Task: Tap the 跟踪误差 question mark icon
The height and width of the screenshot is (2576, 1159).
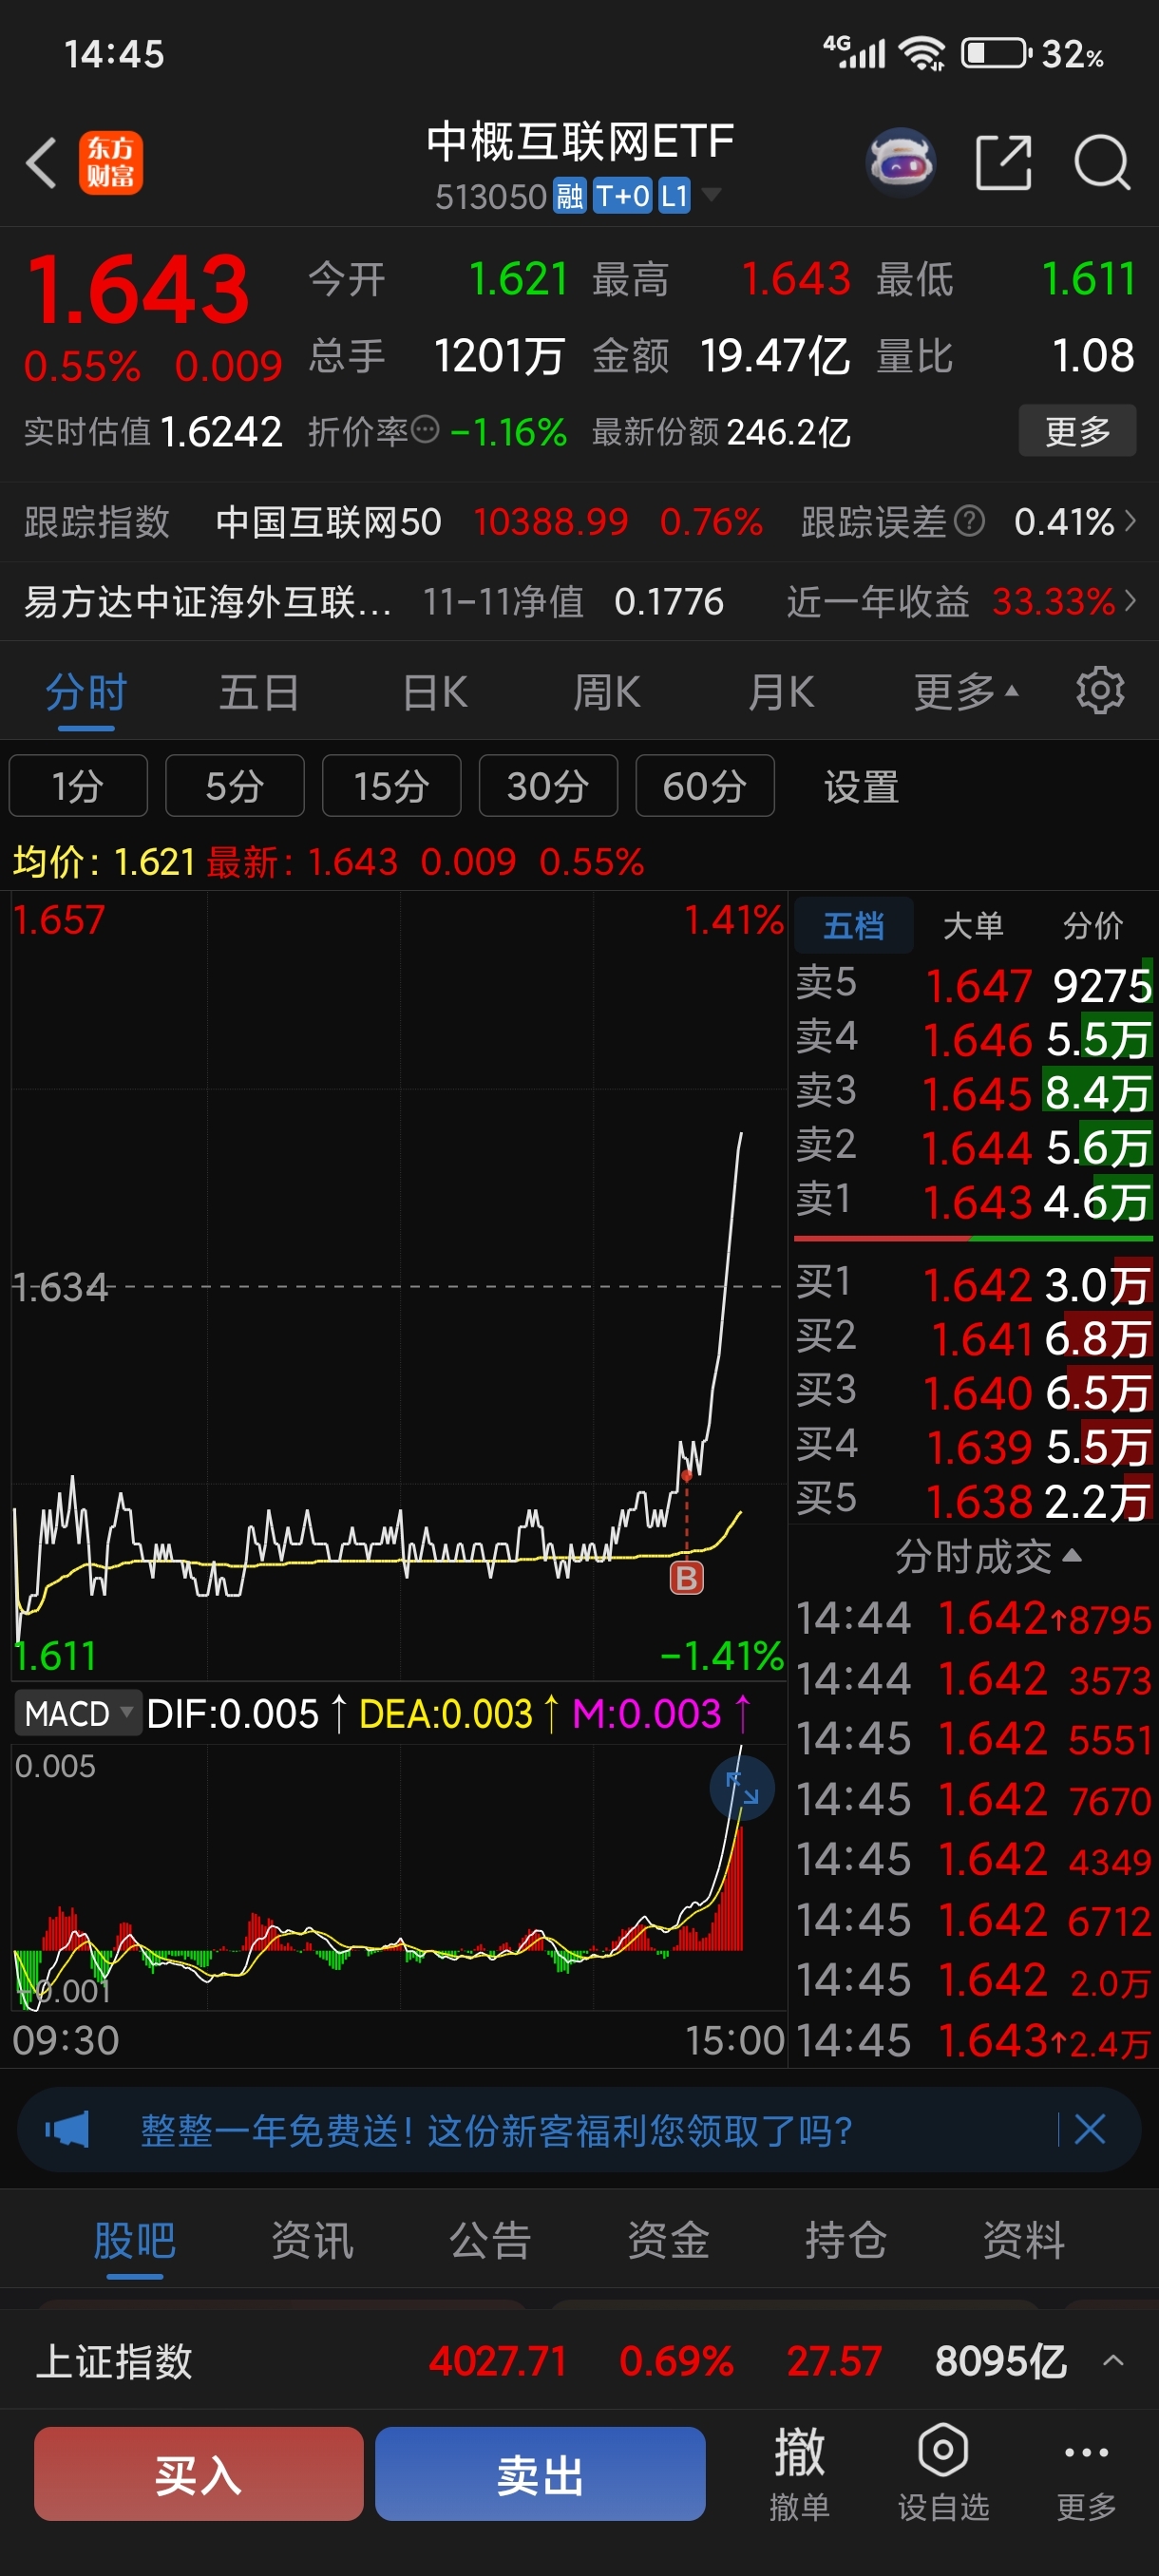Action: pyautogui.click(x=969, y=521)
